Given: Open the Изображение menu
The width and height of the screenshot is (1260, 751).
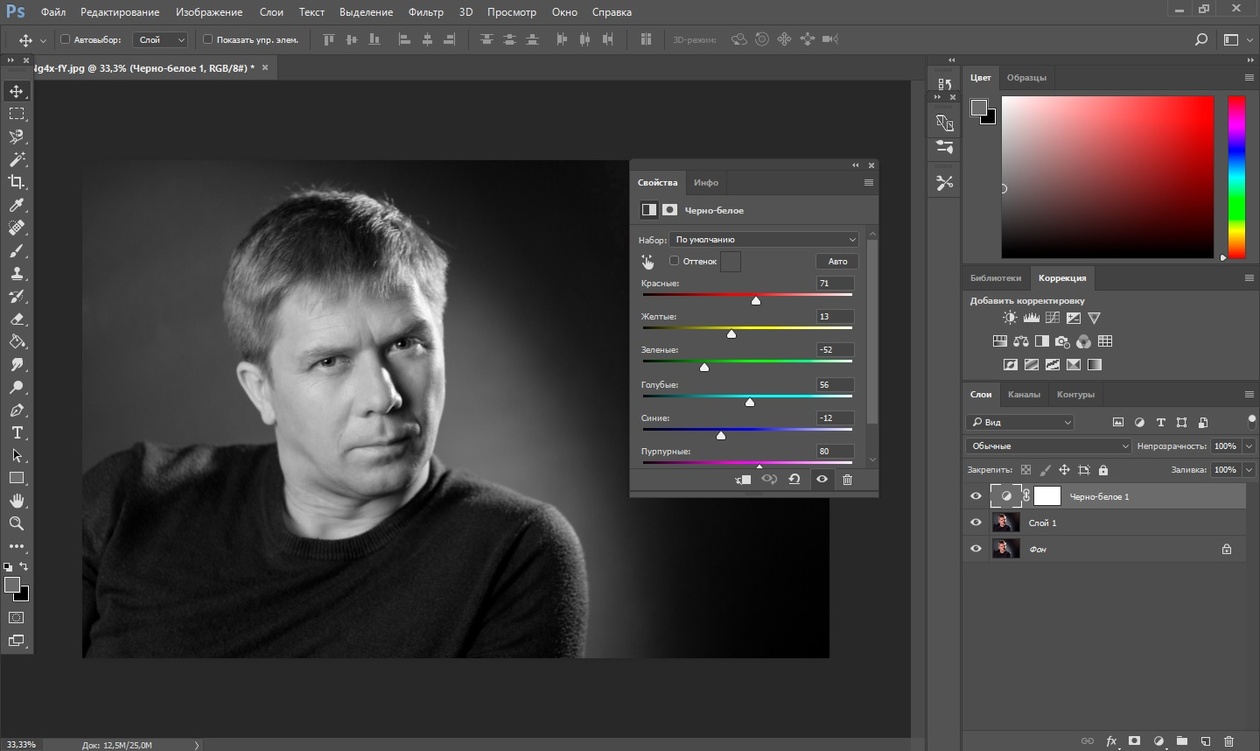Looking at the screenshot, I should (209, 12).
